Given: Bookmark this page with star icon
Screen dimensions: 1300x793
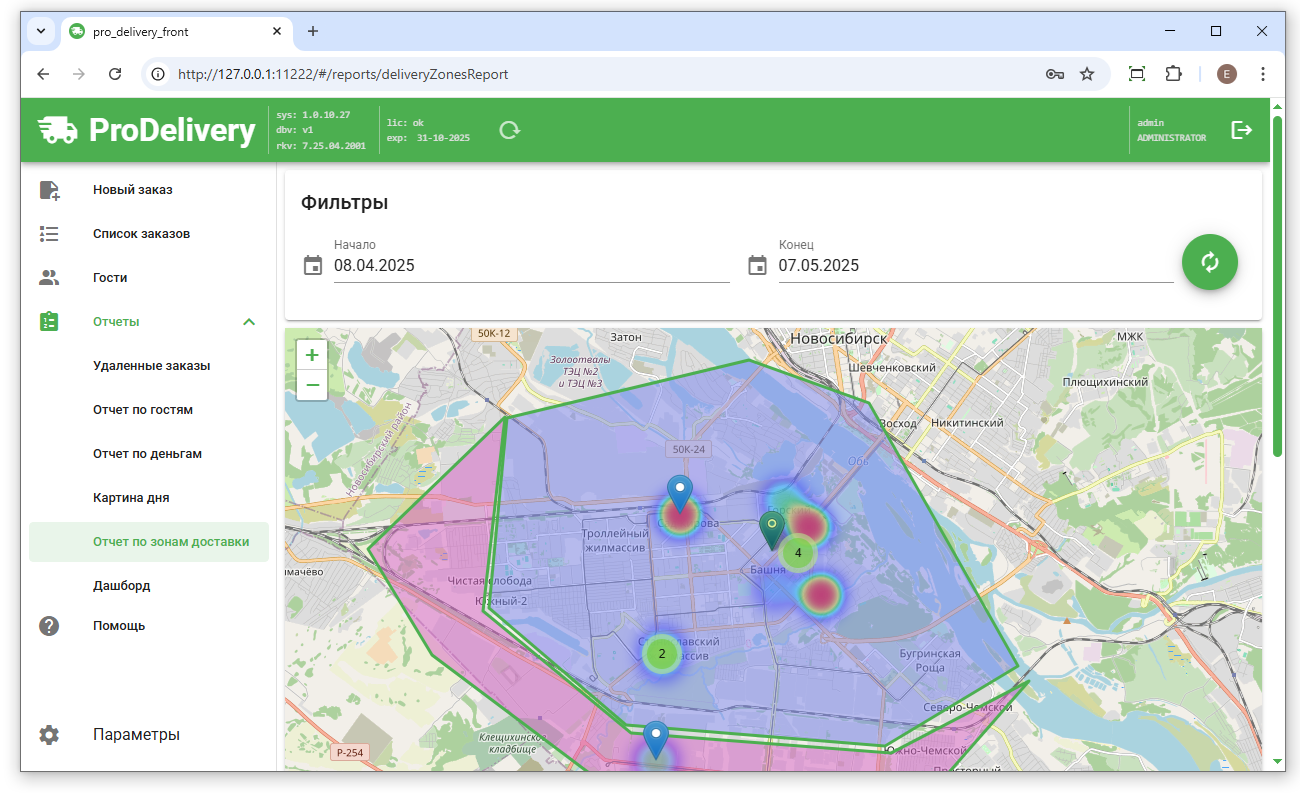Looking at the screenshot, I should (1087, 74).
